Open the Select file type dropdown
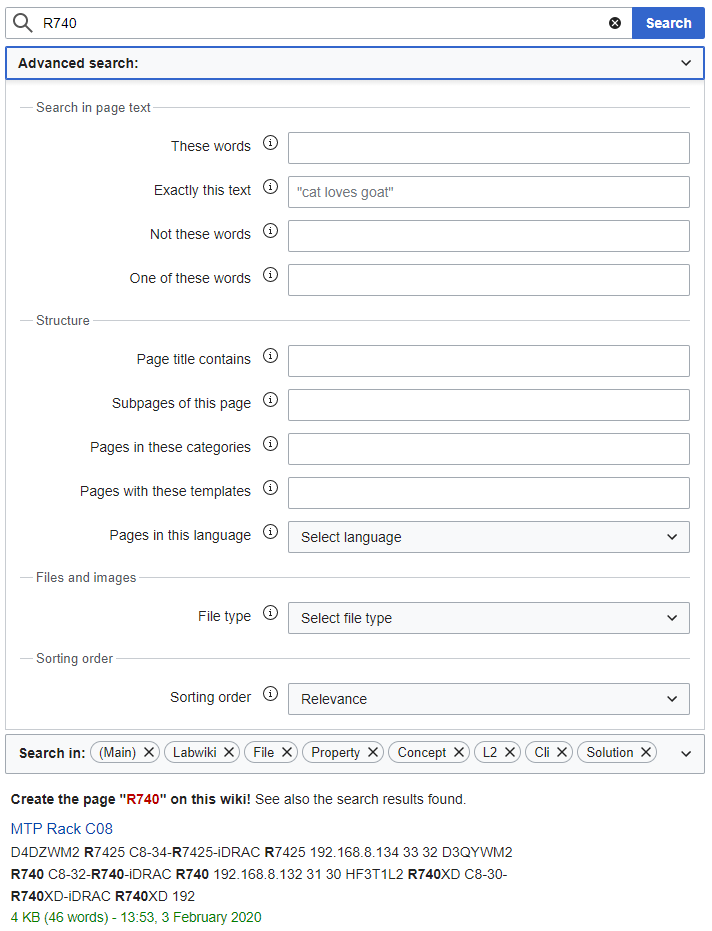Image resolution: width=712 pixels, height=931 pixels. [x=488, y=618]
